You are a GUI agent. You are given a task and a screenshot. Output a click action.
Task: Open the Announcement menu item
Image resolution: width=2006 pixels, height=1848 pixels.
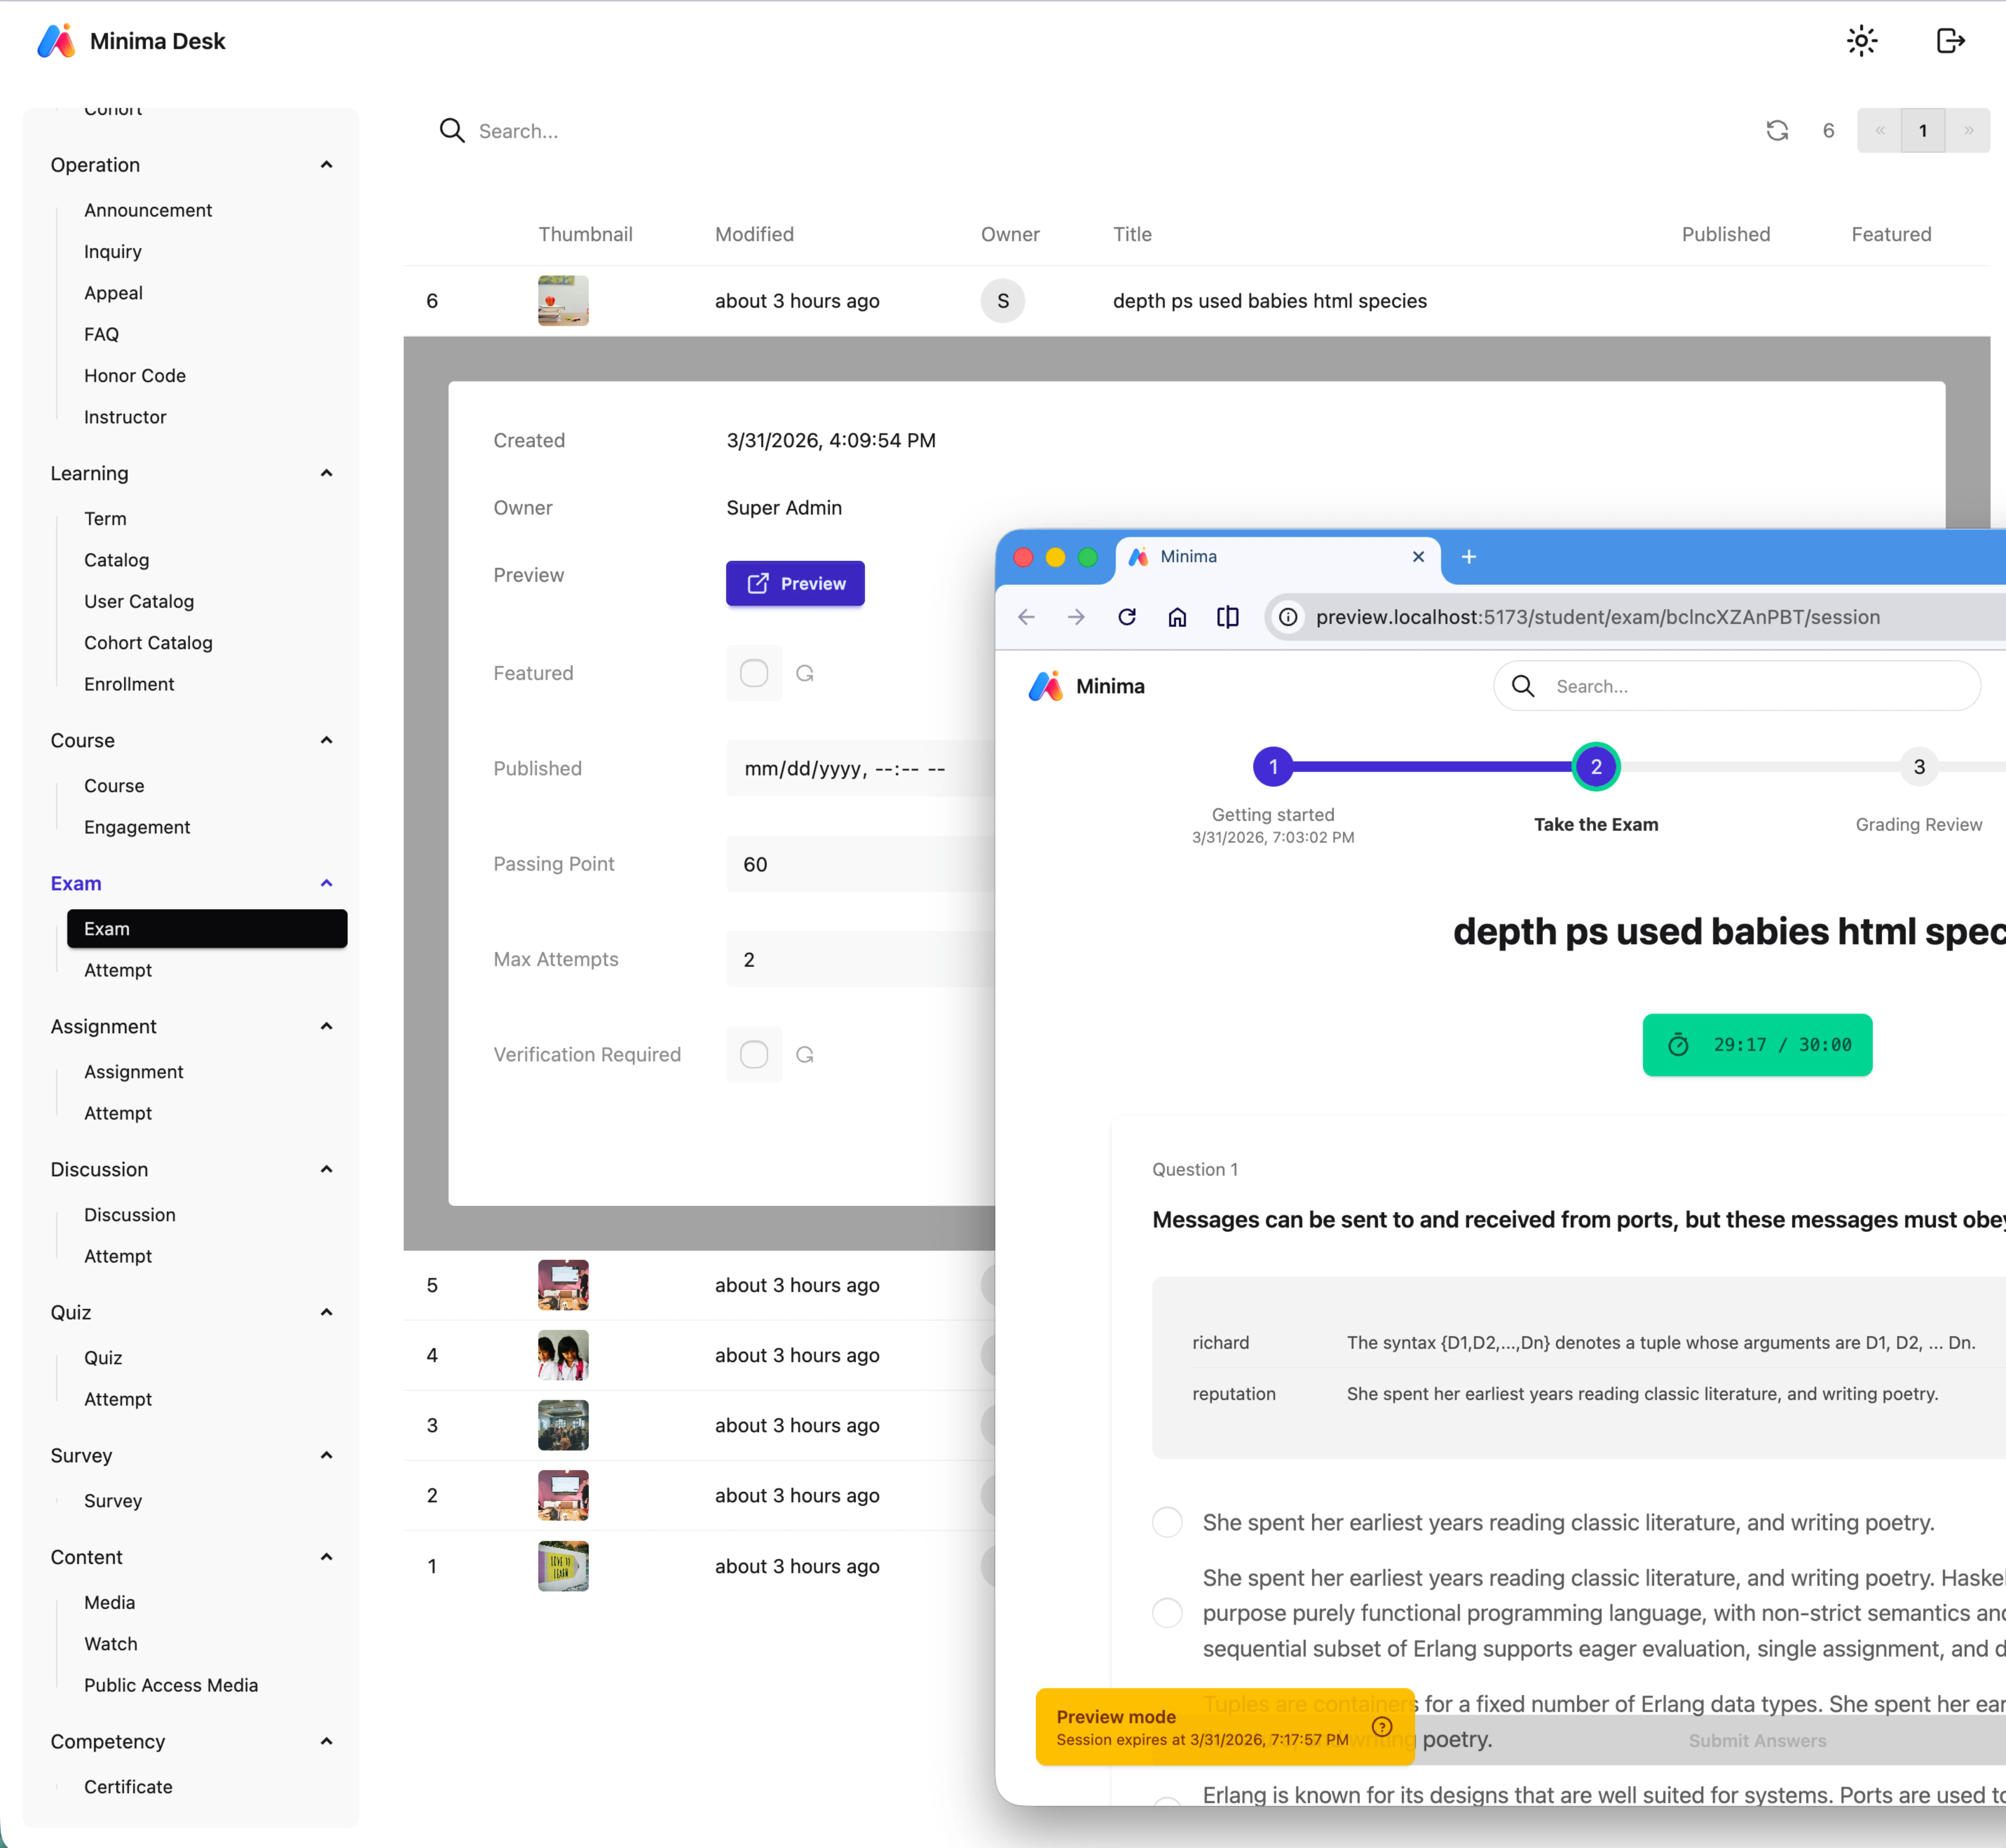tap(148, 210)
